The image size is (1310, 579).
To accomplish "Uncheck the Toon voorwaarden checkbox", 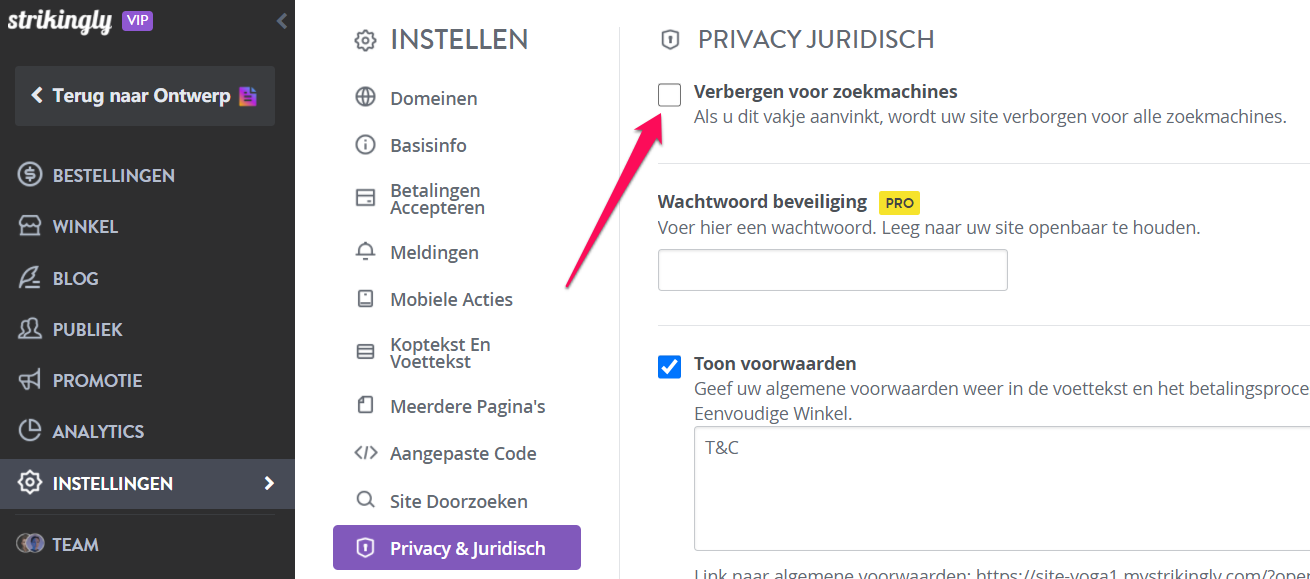I will [670, 367].
